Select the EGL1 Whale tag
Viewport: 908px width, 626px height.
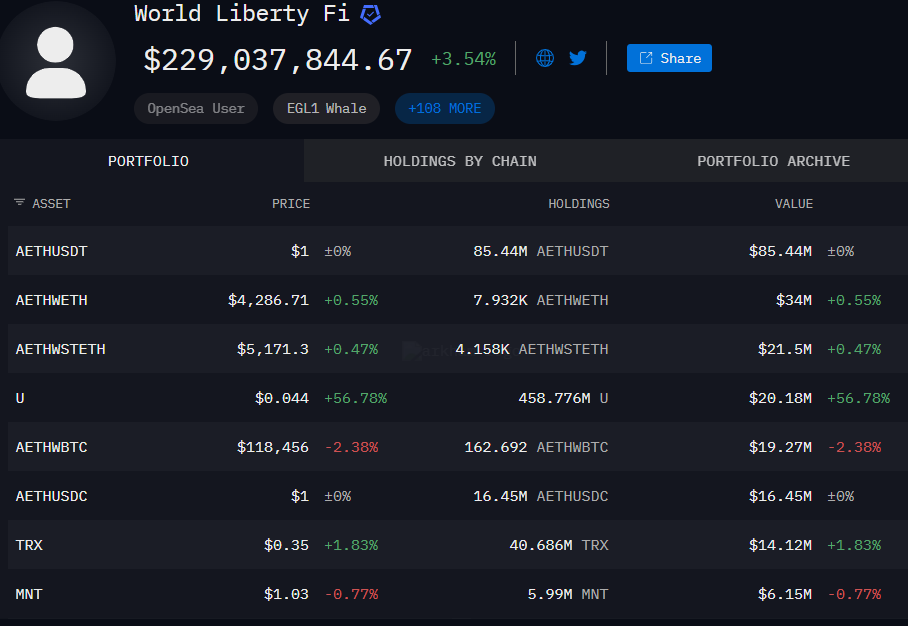click(x=327, y=108)
